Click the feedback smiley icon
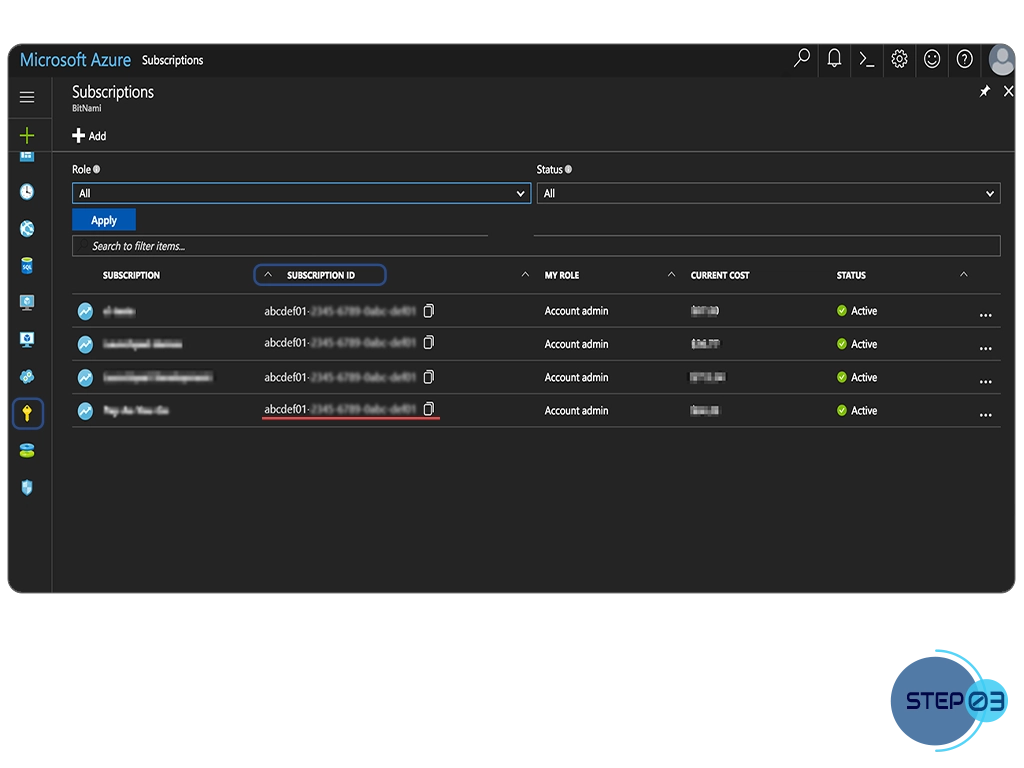 point(932,59)
